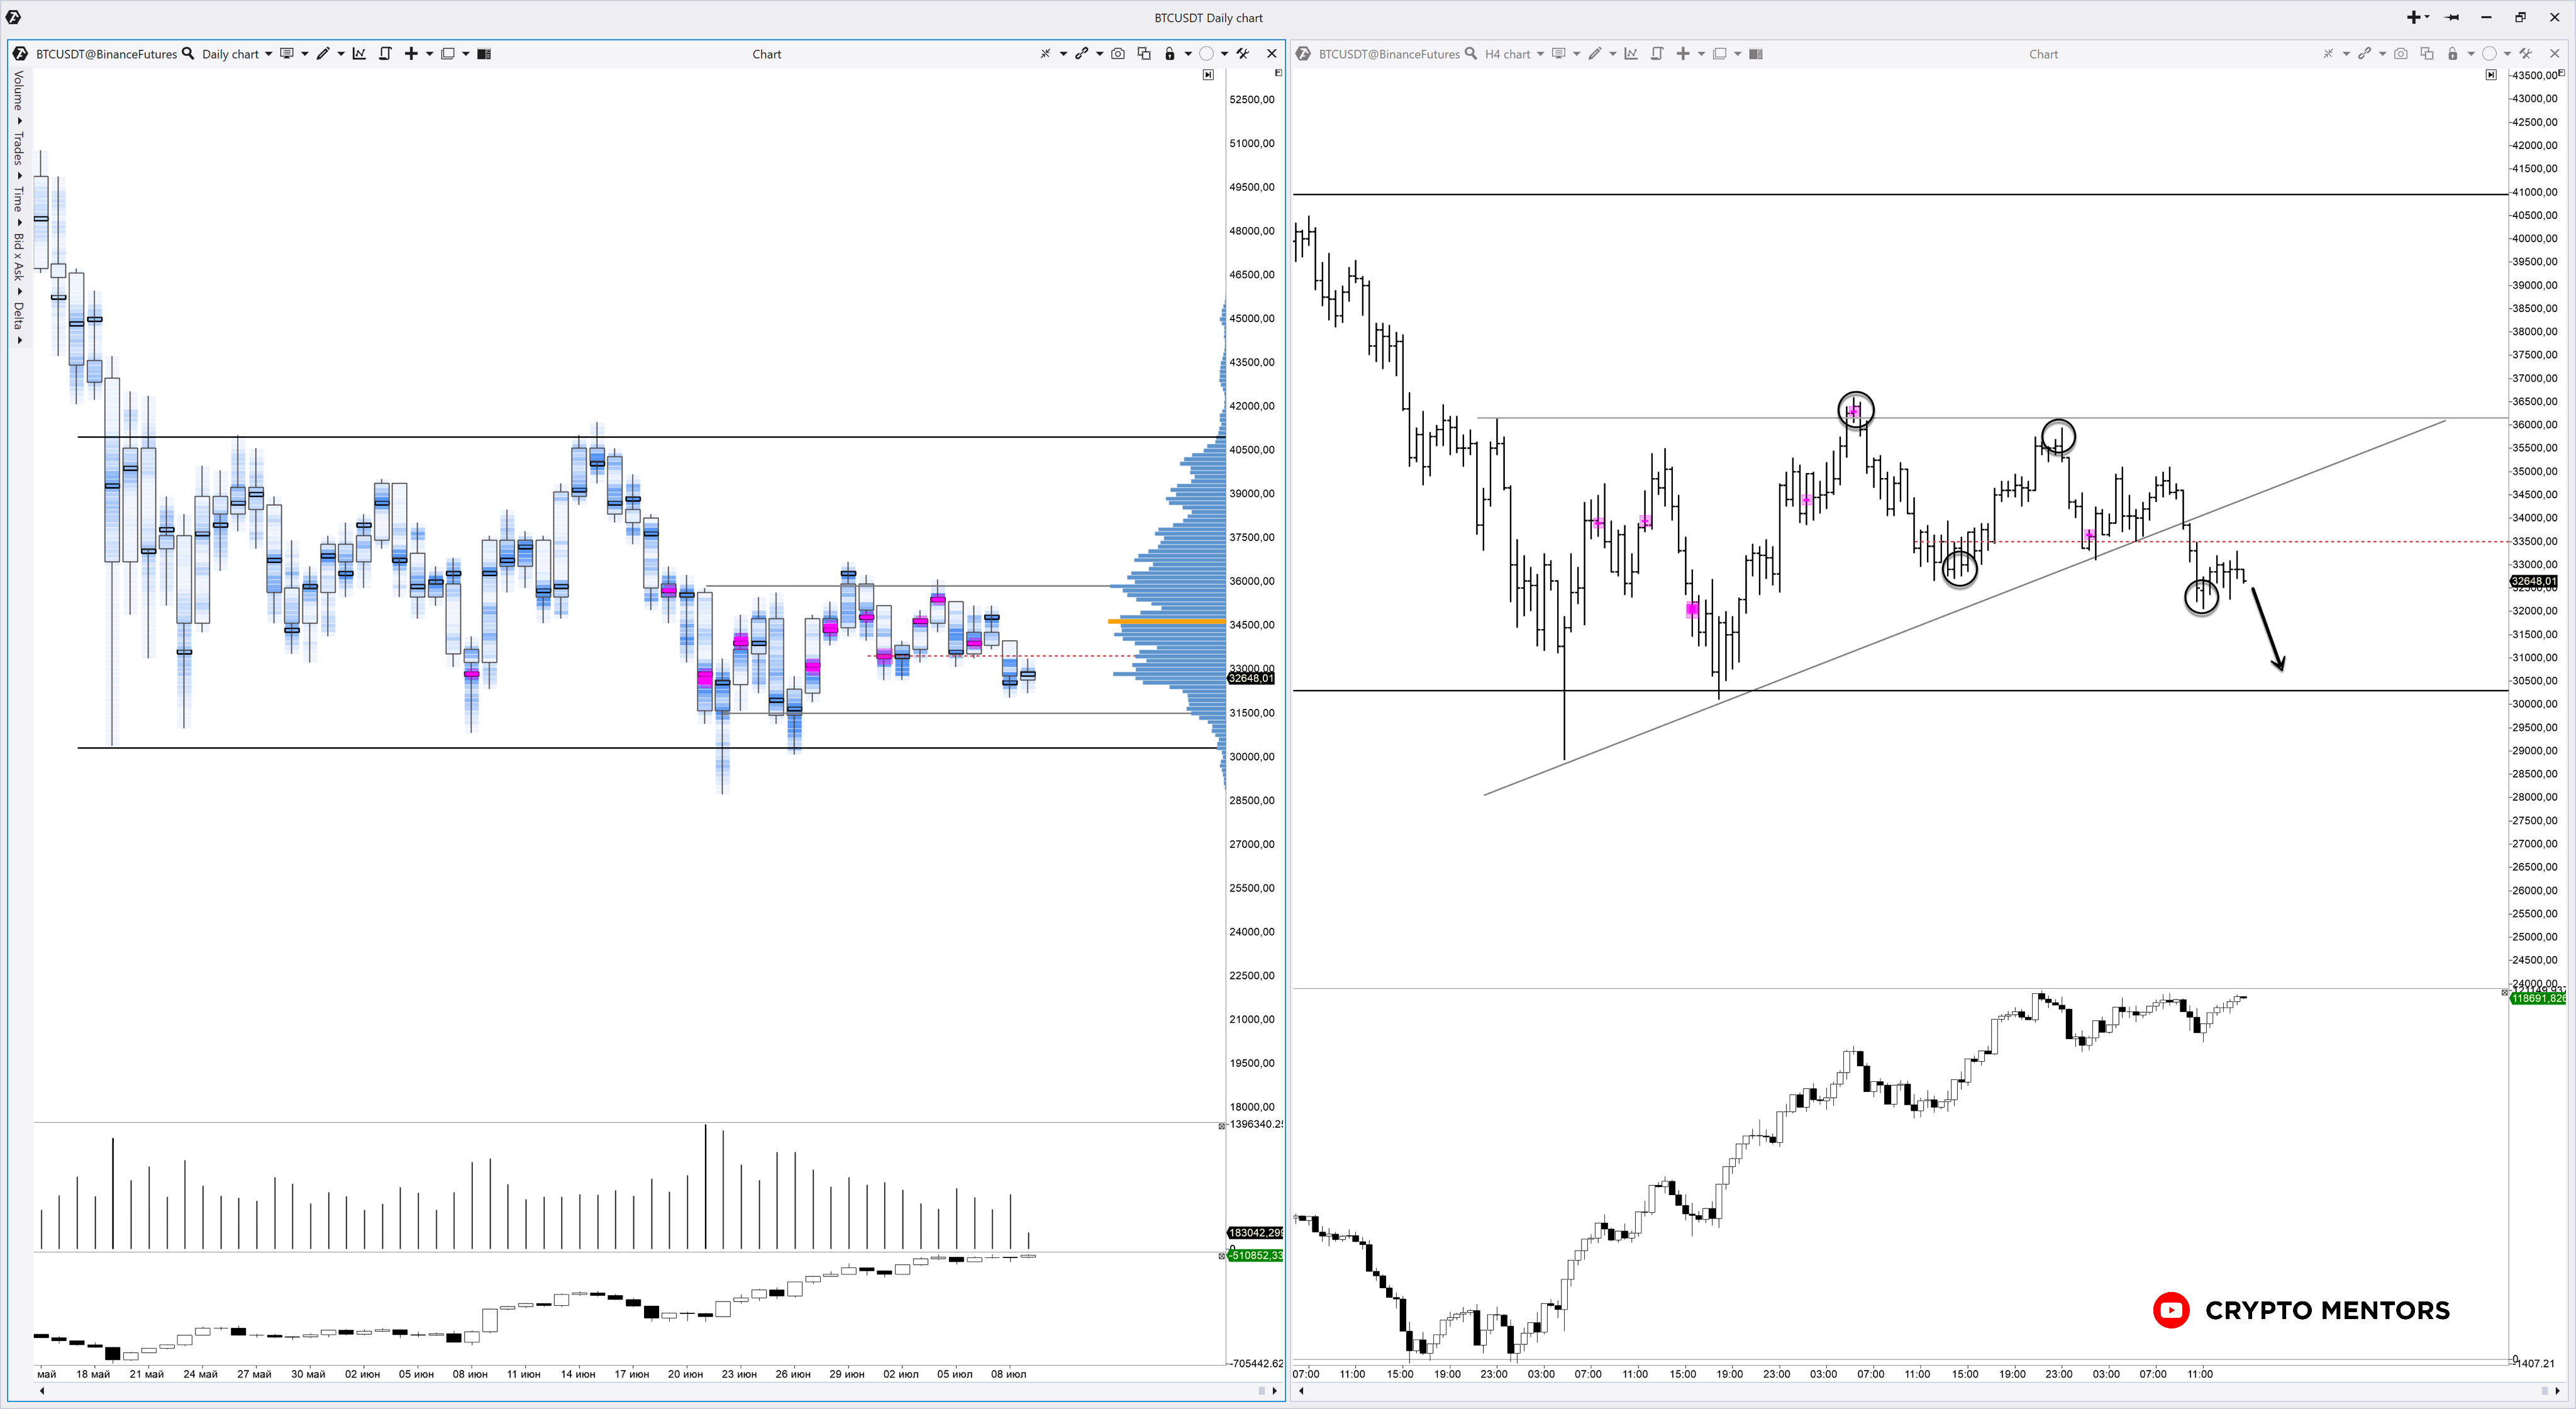Open indicators icon in Daily chart toolbar
This screenshot has width=2576, height=1409.
(x=359, y=54)
